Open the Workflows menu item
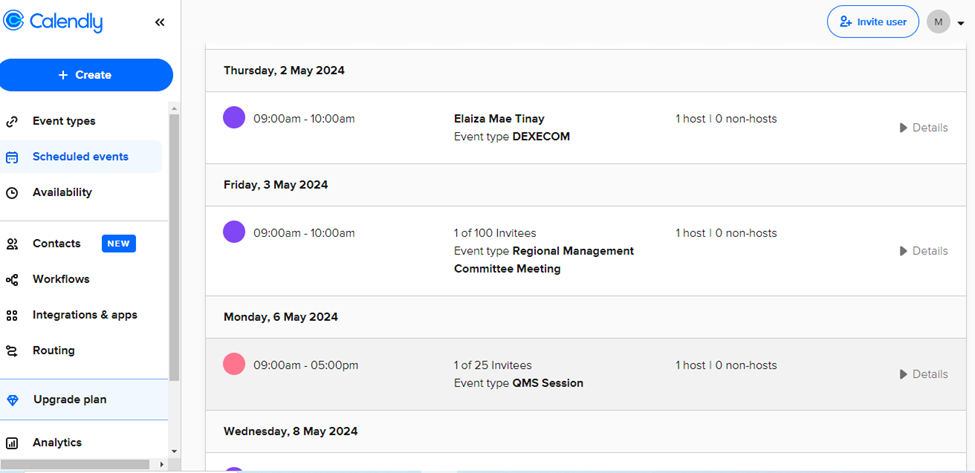The width and height of the screenshot is (975, 473). (x=61, y=279)
